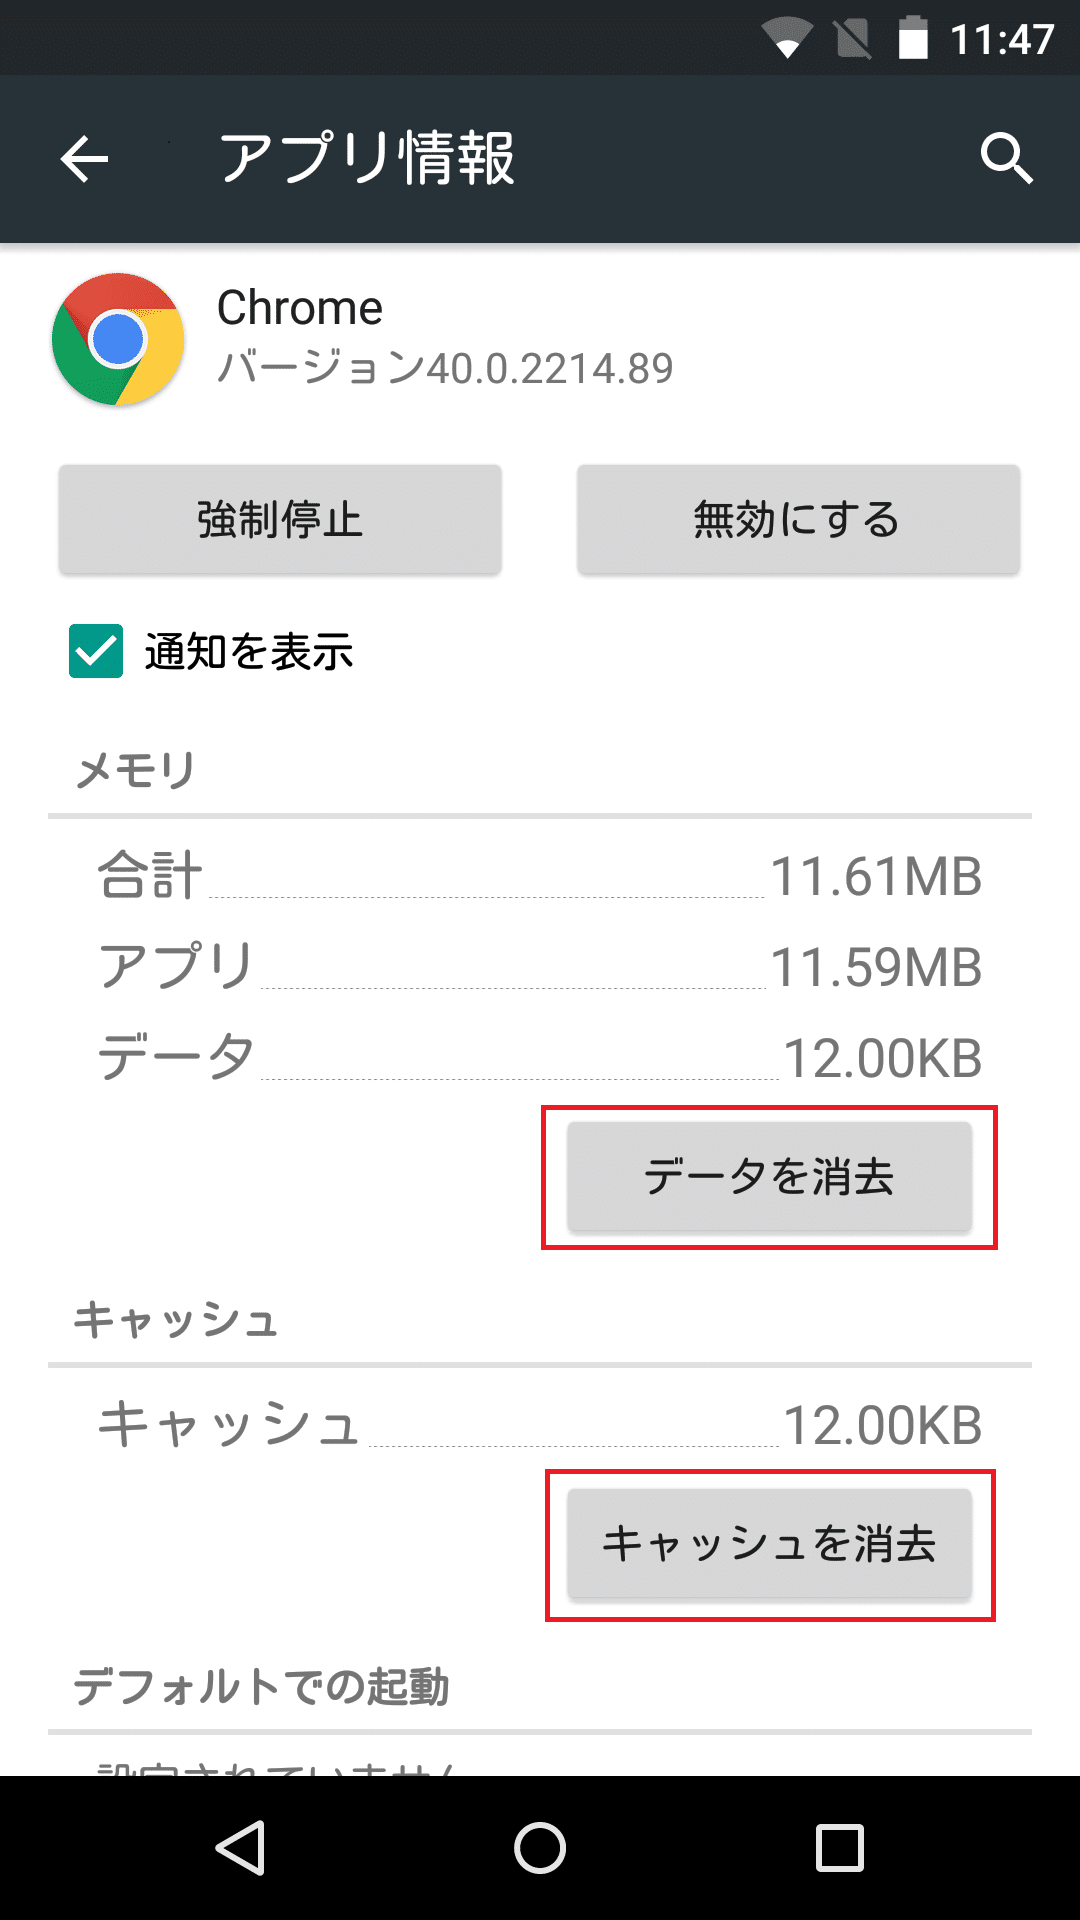
Task: Tap the アプリ情報 title text
Action: (x=367, y=158)
